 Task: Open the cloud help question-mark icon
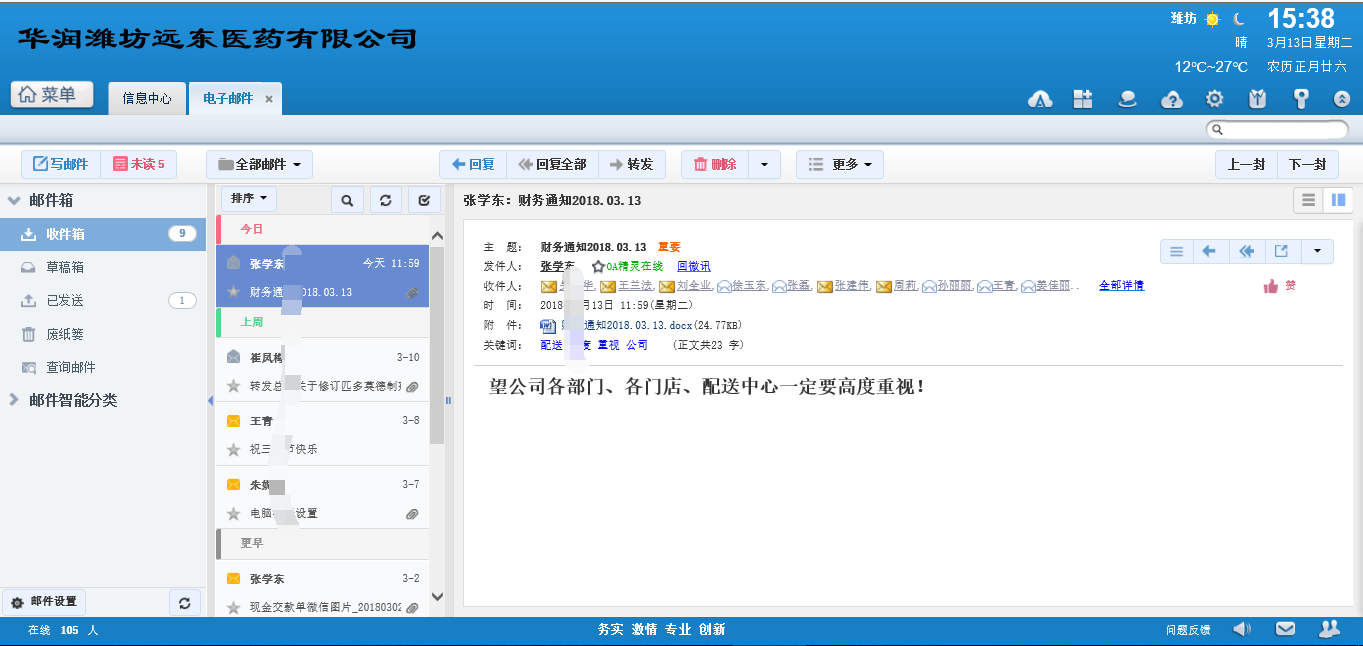(1171, 99)
